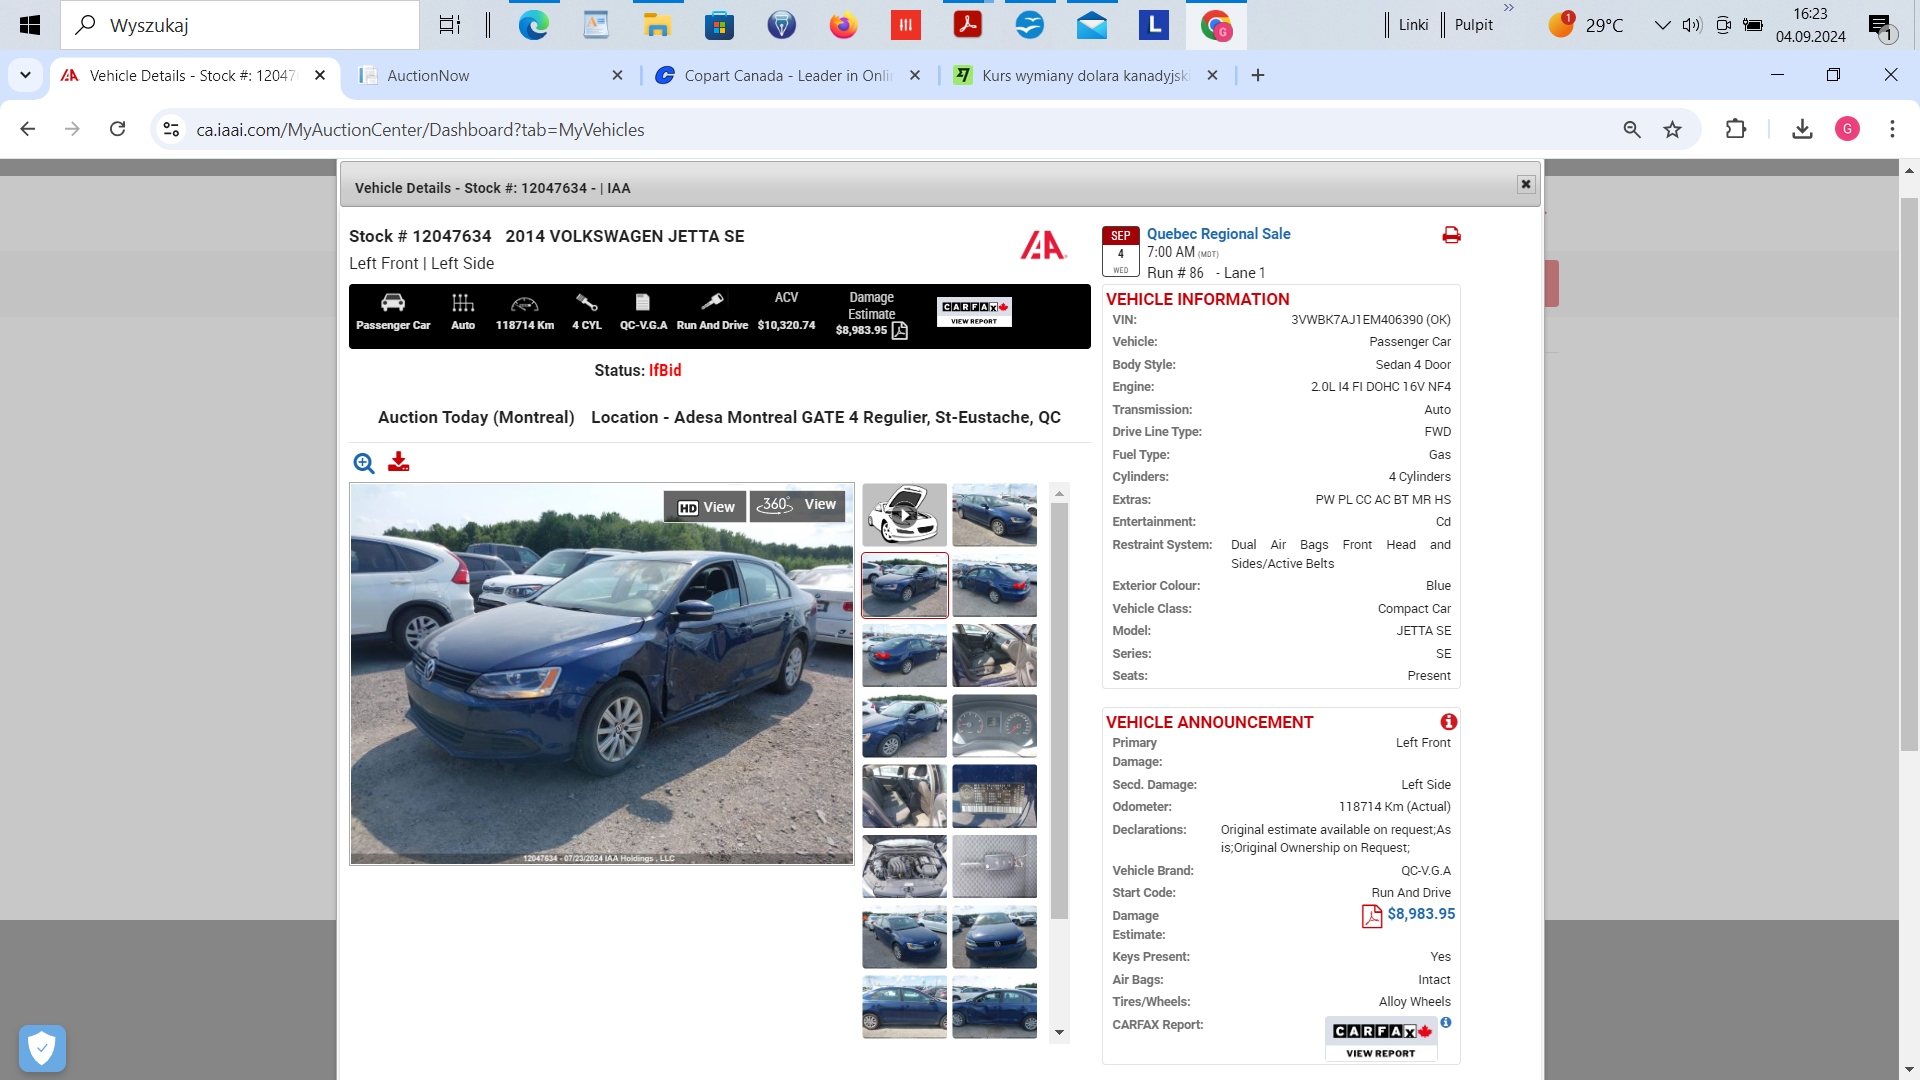Click the IfBid status text
The image size is (1920, 1080).
tap(665, 370)
